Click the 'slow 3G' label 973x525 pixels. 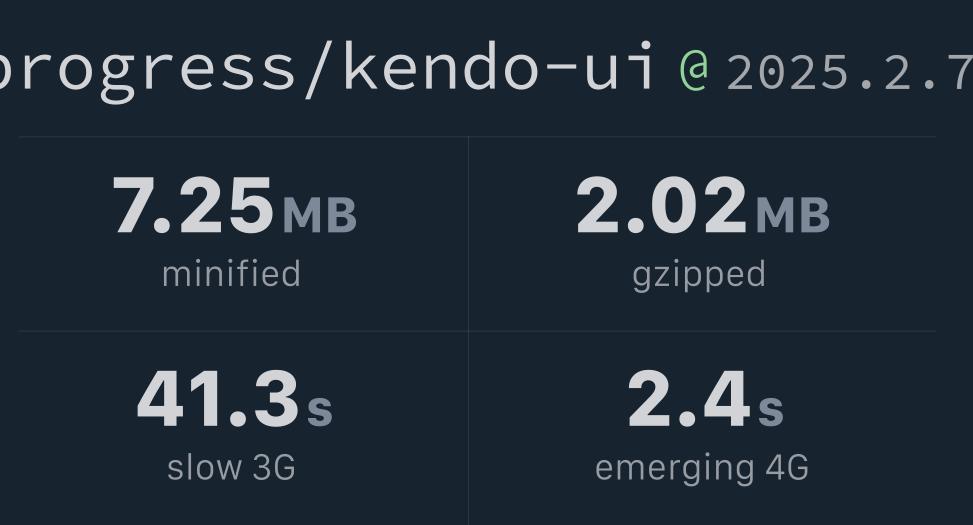pyautogui.click(x=231, y=467)
